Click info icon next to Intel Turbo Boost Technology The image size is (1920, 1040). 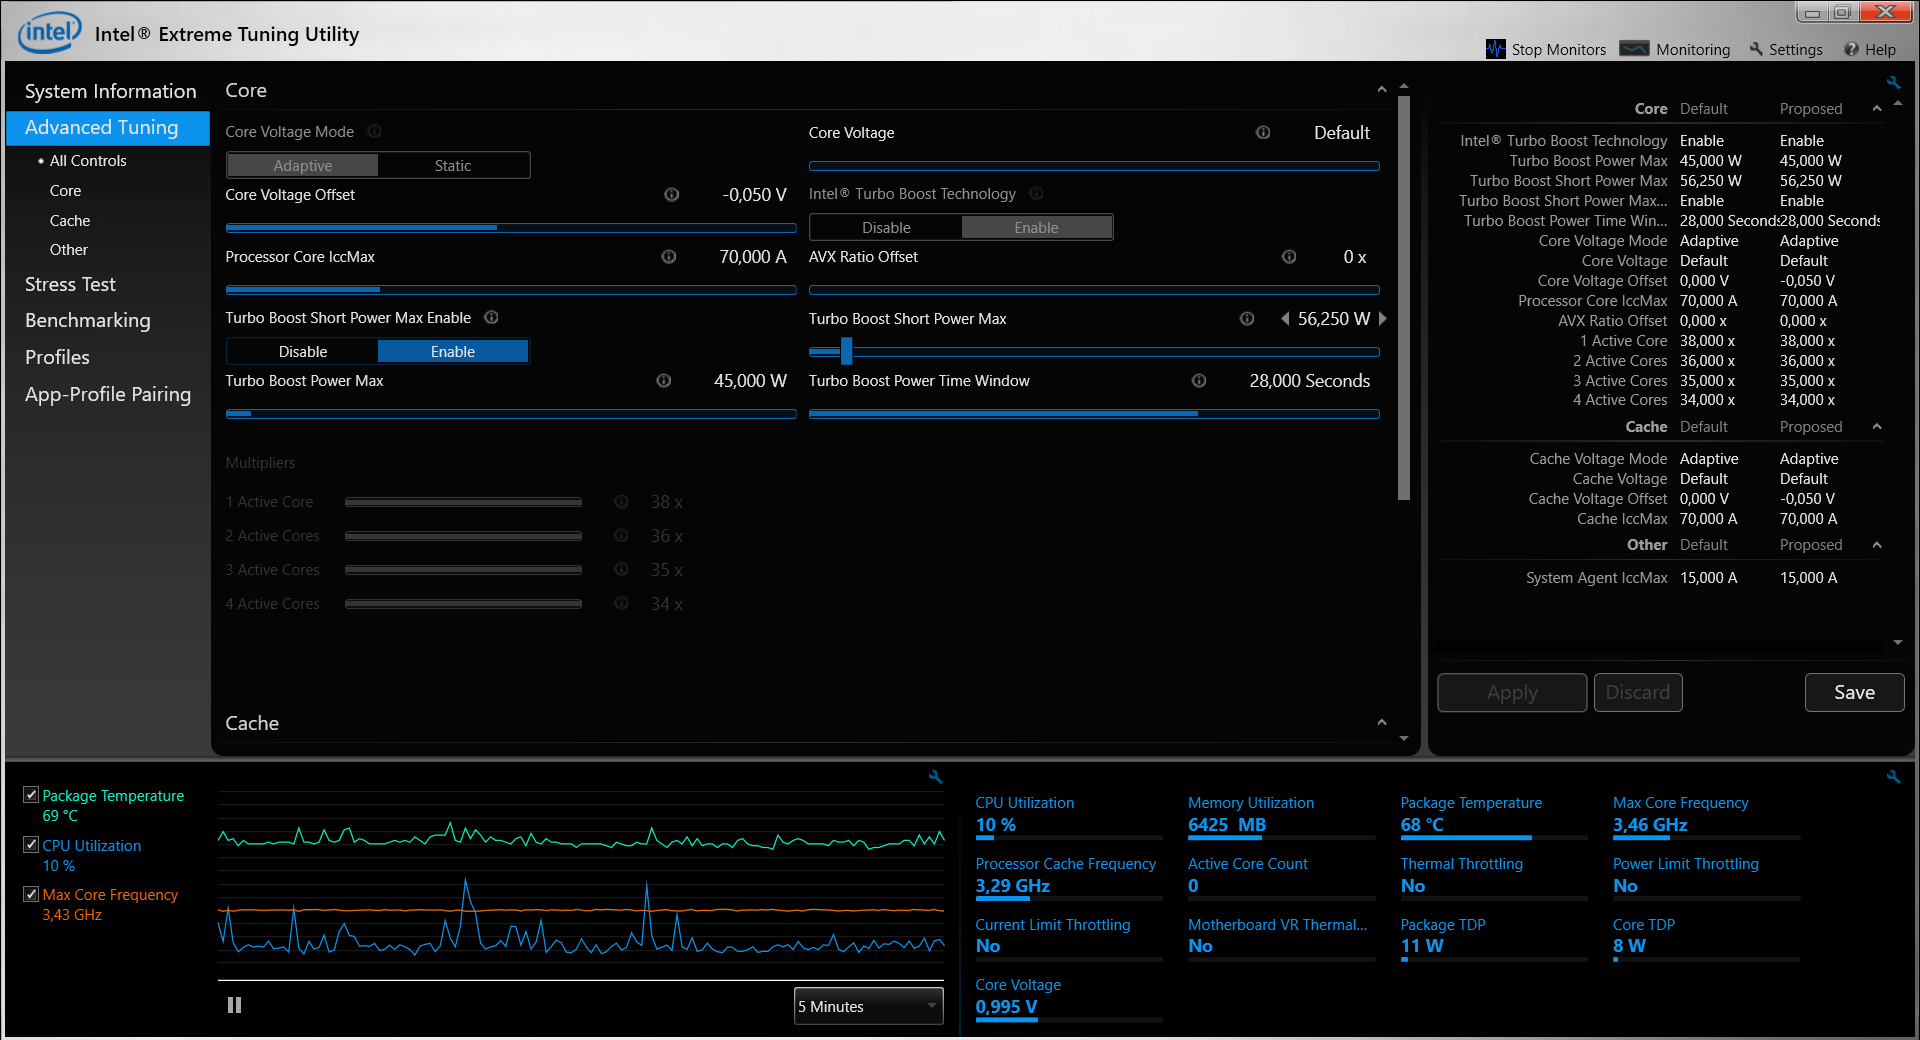point(1036,193)
